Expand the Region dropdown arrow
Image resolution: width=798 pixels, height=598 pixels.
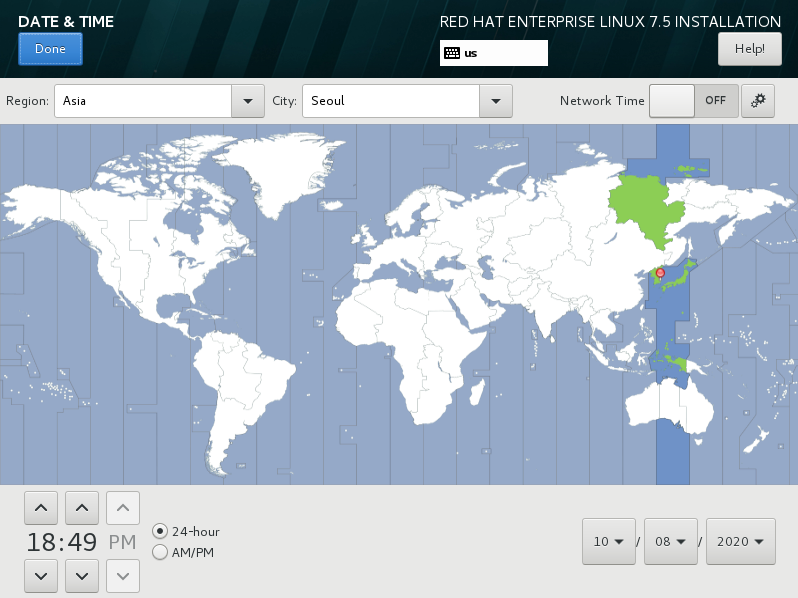click(x=248, y=101)
